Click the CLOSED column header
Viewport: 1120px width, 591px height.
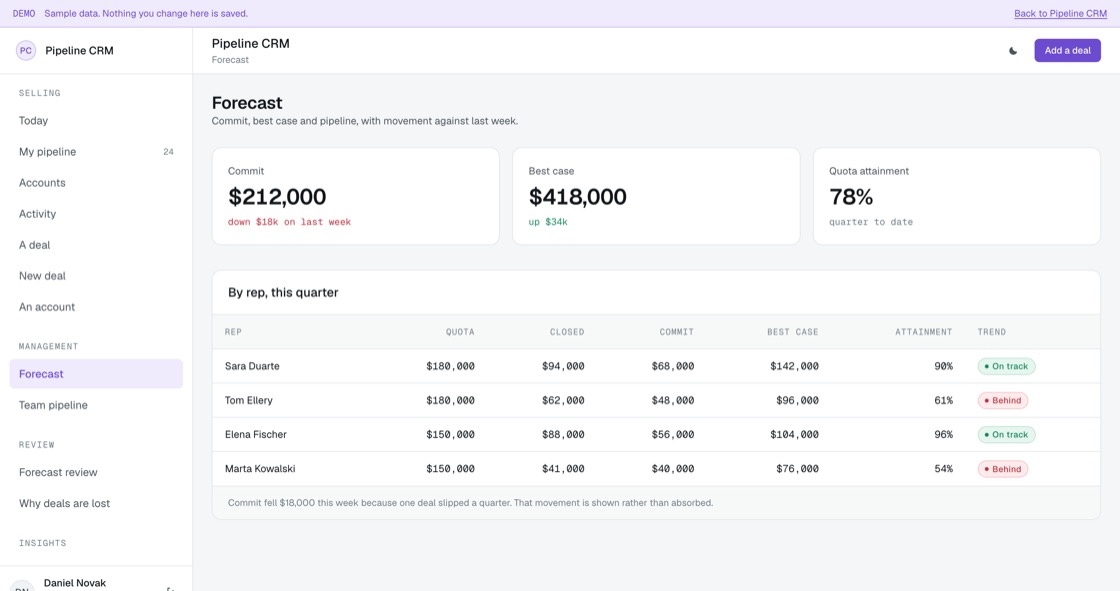pos(567,332)
